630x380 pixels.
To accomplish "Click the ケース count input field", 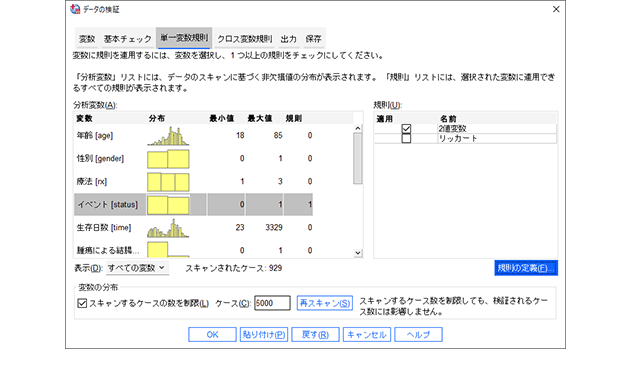I will click(x=272, y=303).
